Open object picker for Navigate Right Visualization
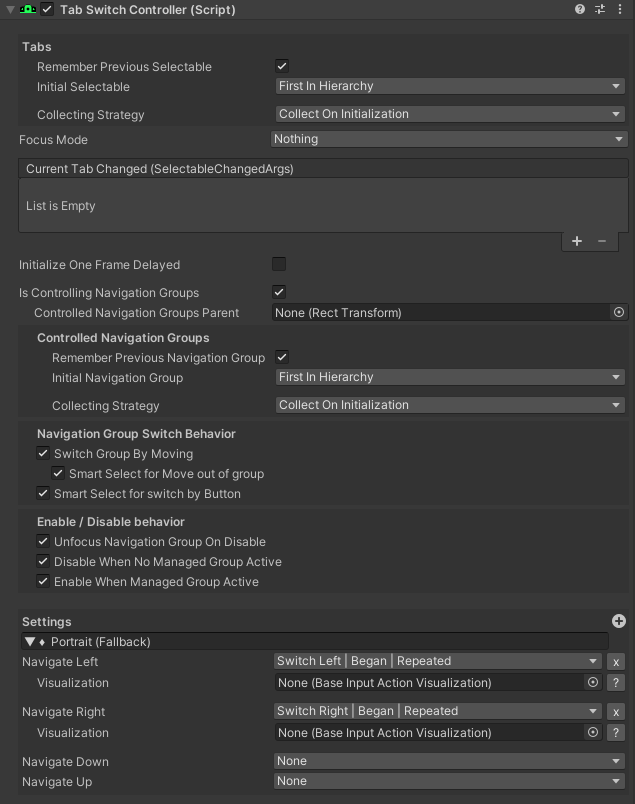635x804 pixels. [x=593, y=733]
